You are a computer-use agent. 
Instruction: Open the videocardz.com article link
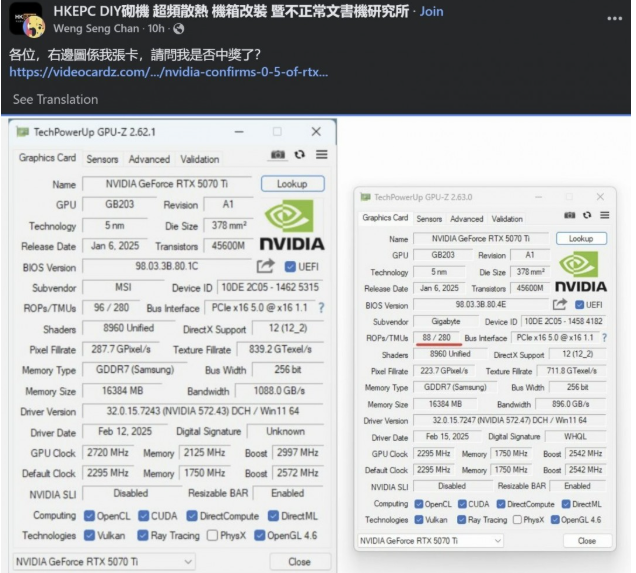click(x=169, y=72)
